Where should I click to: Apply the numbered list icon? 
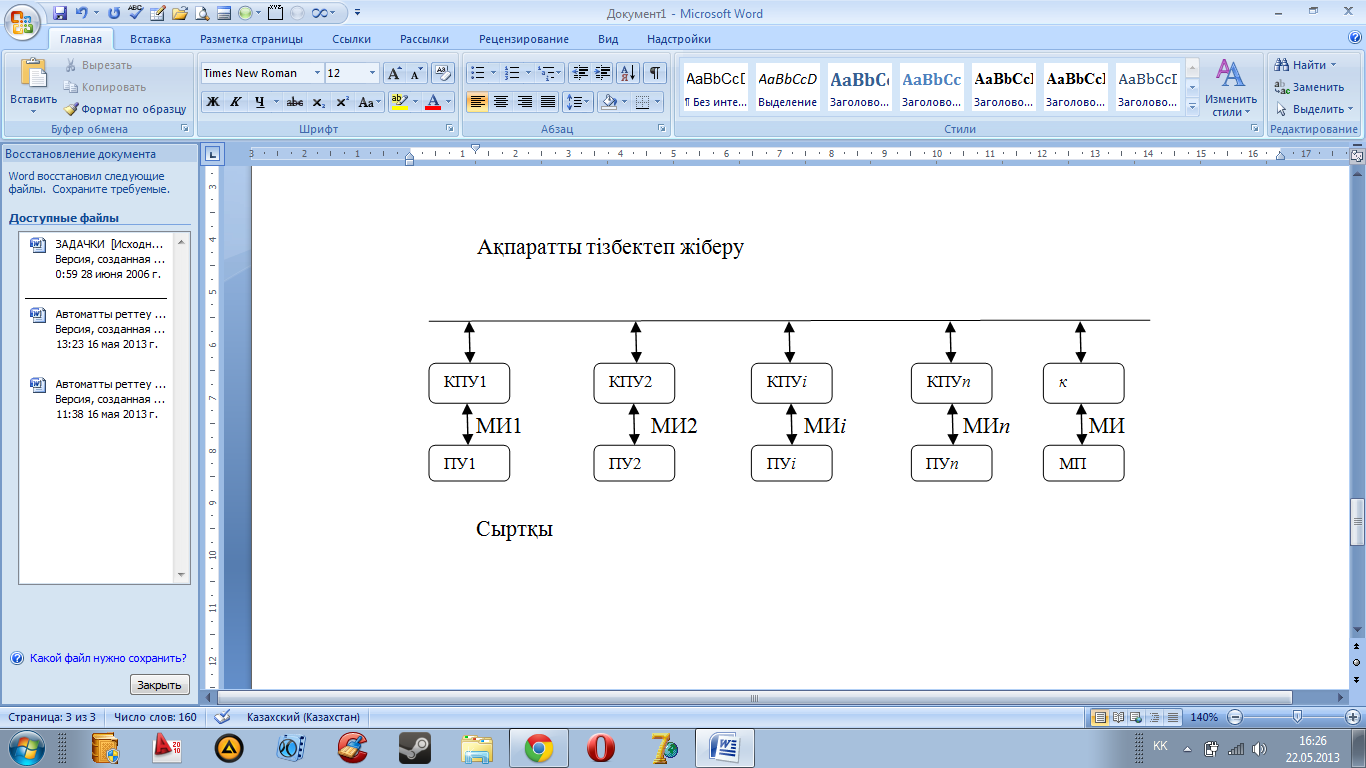click(513, 73)
